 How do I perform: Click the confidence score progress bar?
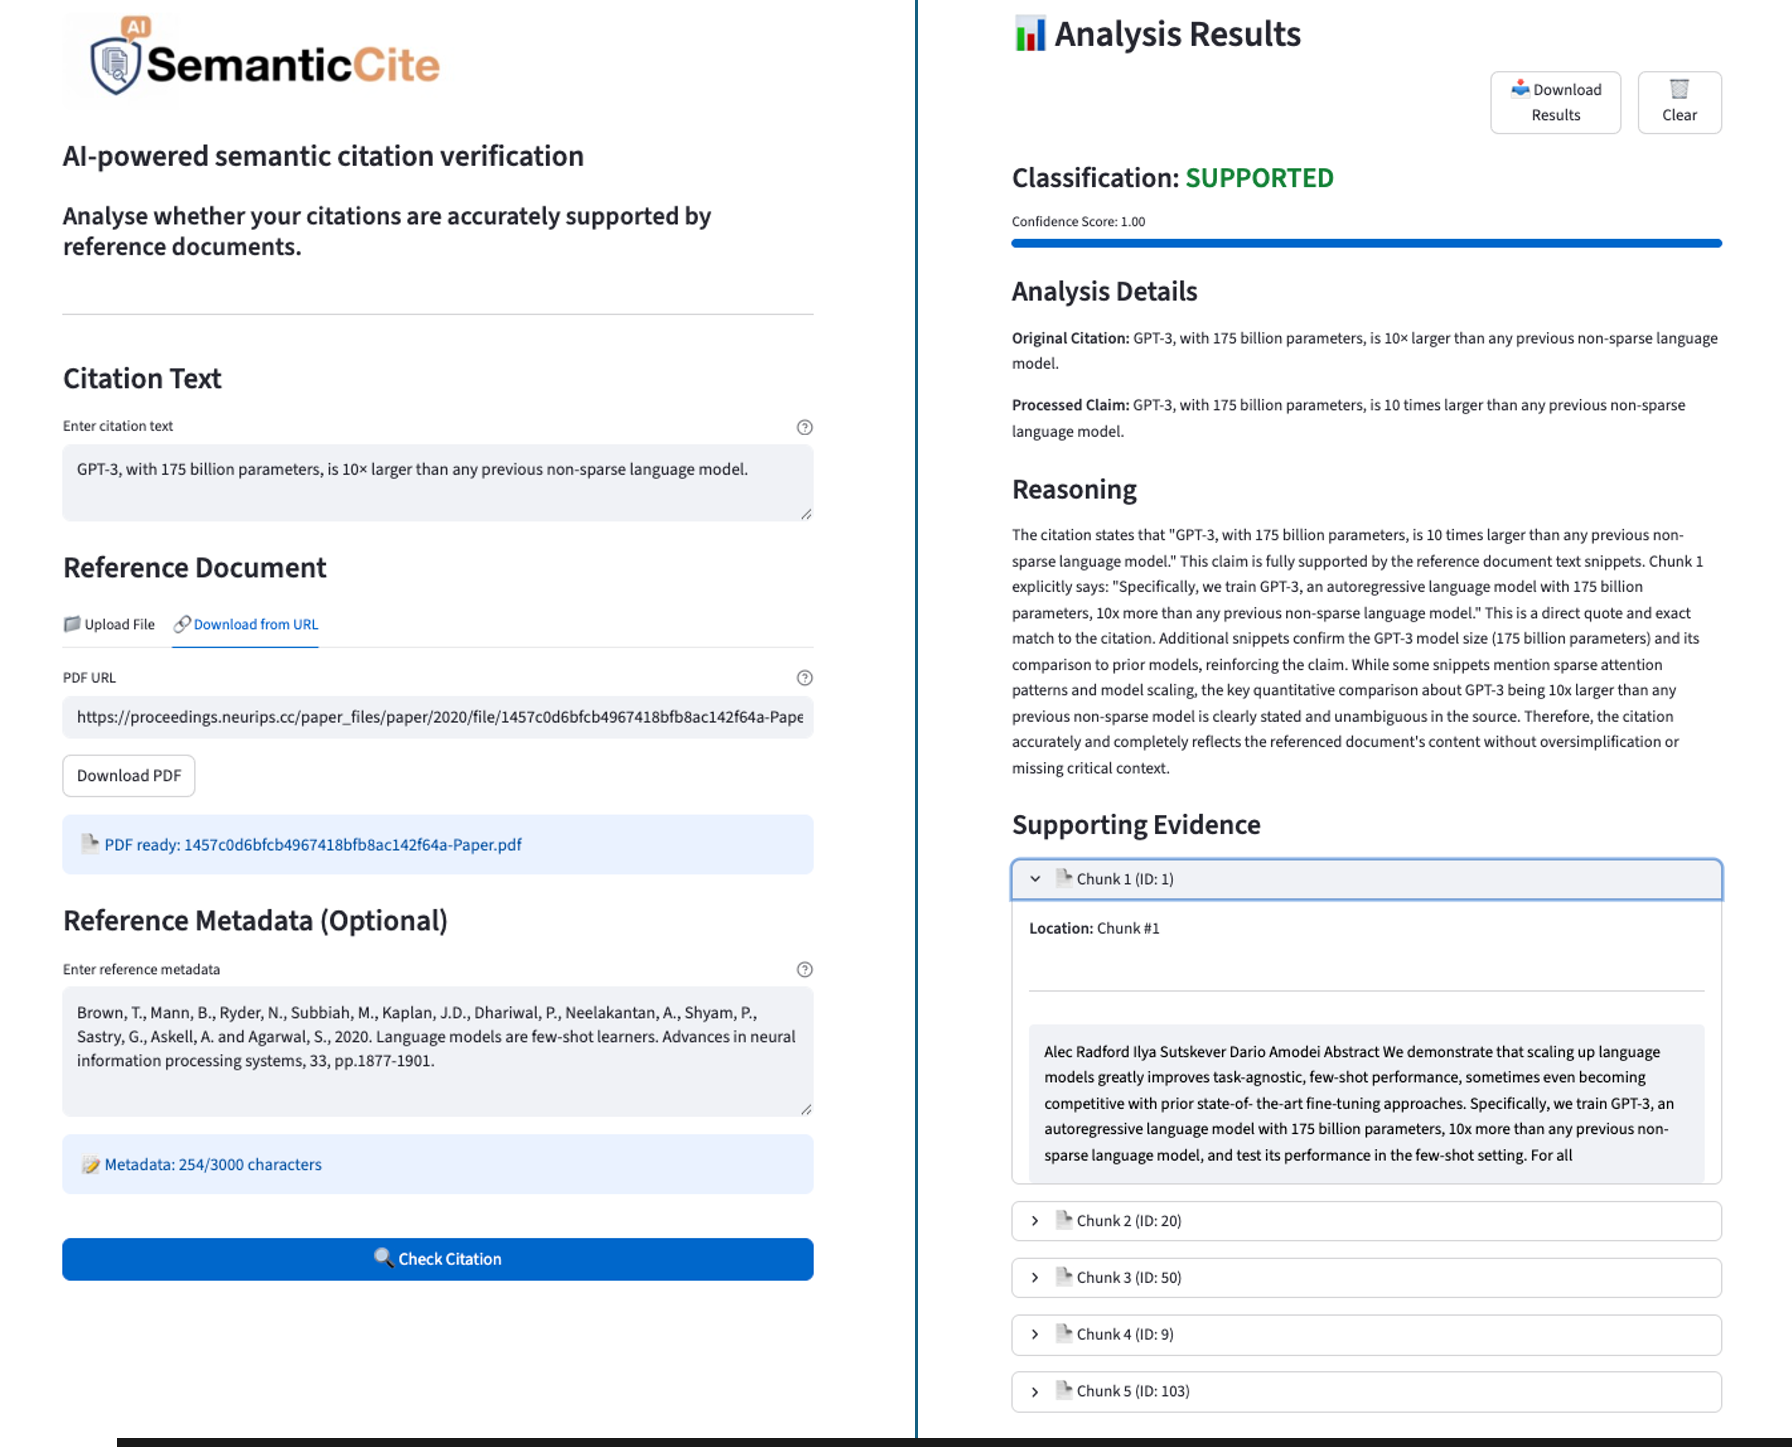pyautogui.click(x=1366, y=242)
